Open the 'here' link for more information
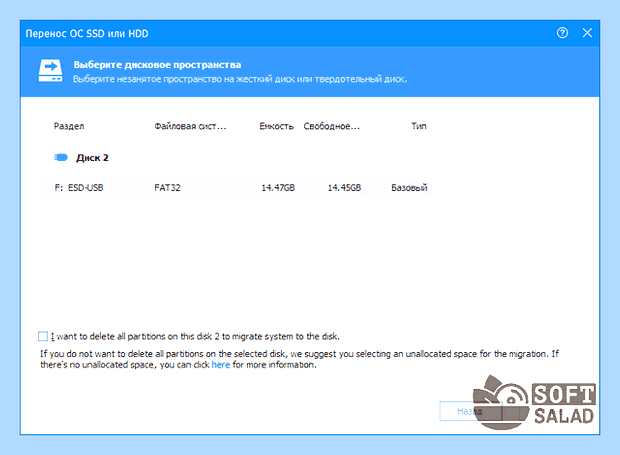Viewport: 620px width, 455px height. [x=220, y=365]
